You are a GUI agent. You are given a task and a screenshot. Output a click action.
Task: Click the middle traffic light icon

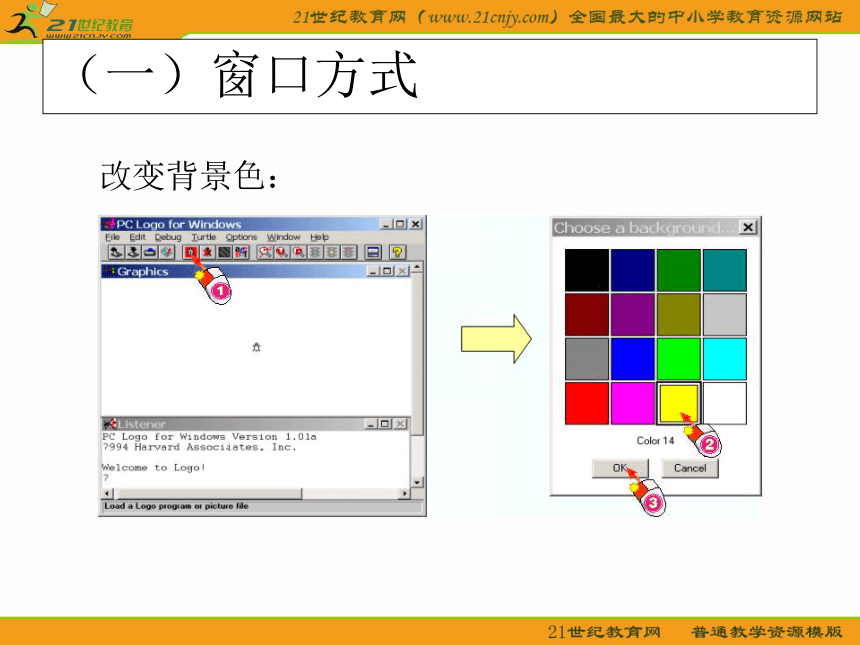[332, 252]
